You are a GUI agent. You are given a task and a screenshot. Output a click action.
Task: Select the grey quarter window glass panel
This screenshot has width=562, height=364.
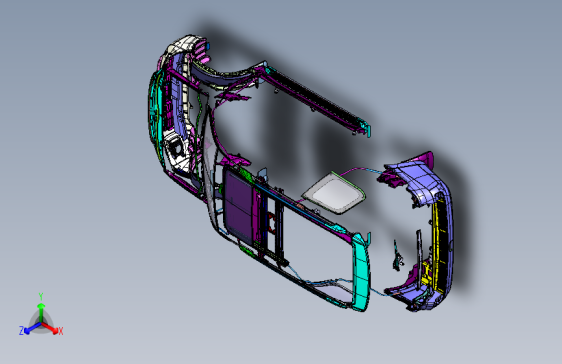pos(334,193)
